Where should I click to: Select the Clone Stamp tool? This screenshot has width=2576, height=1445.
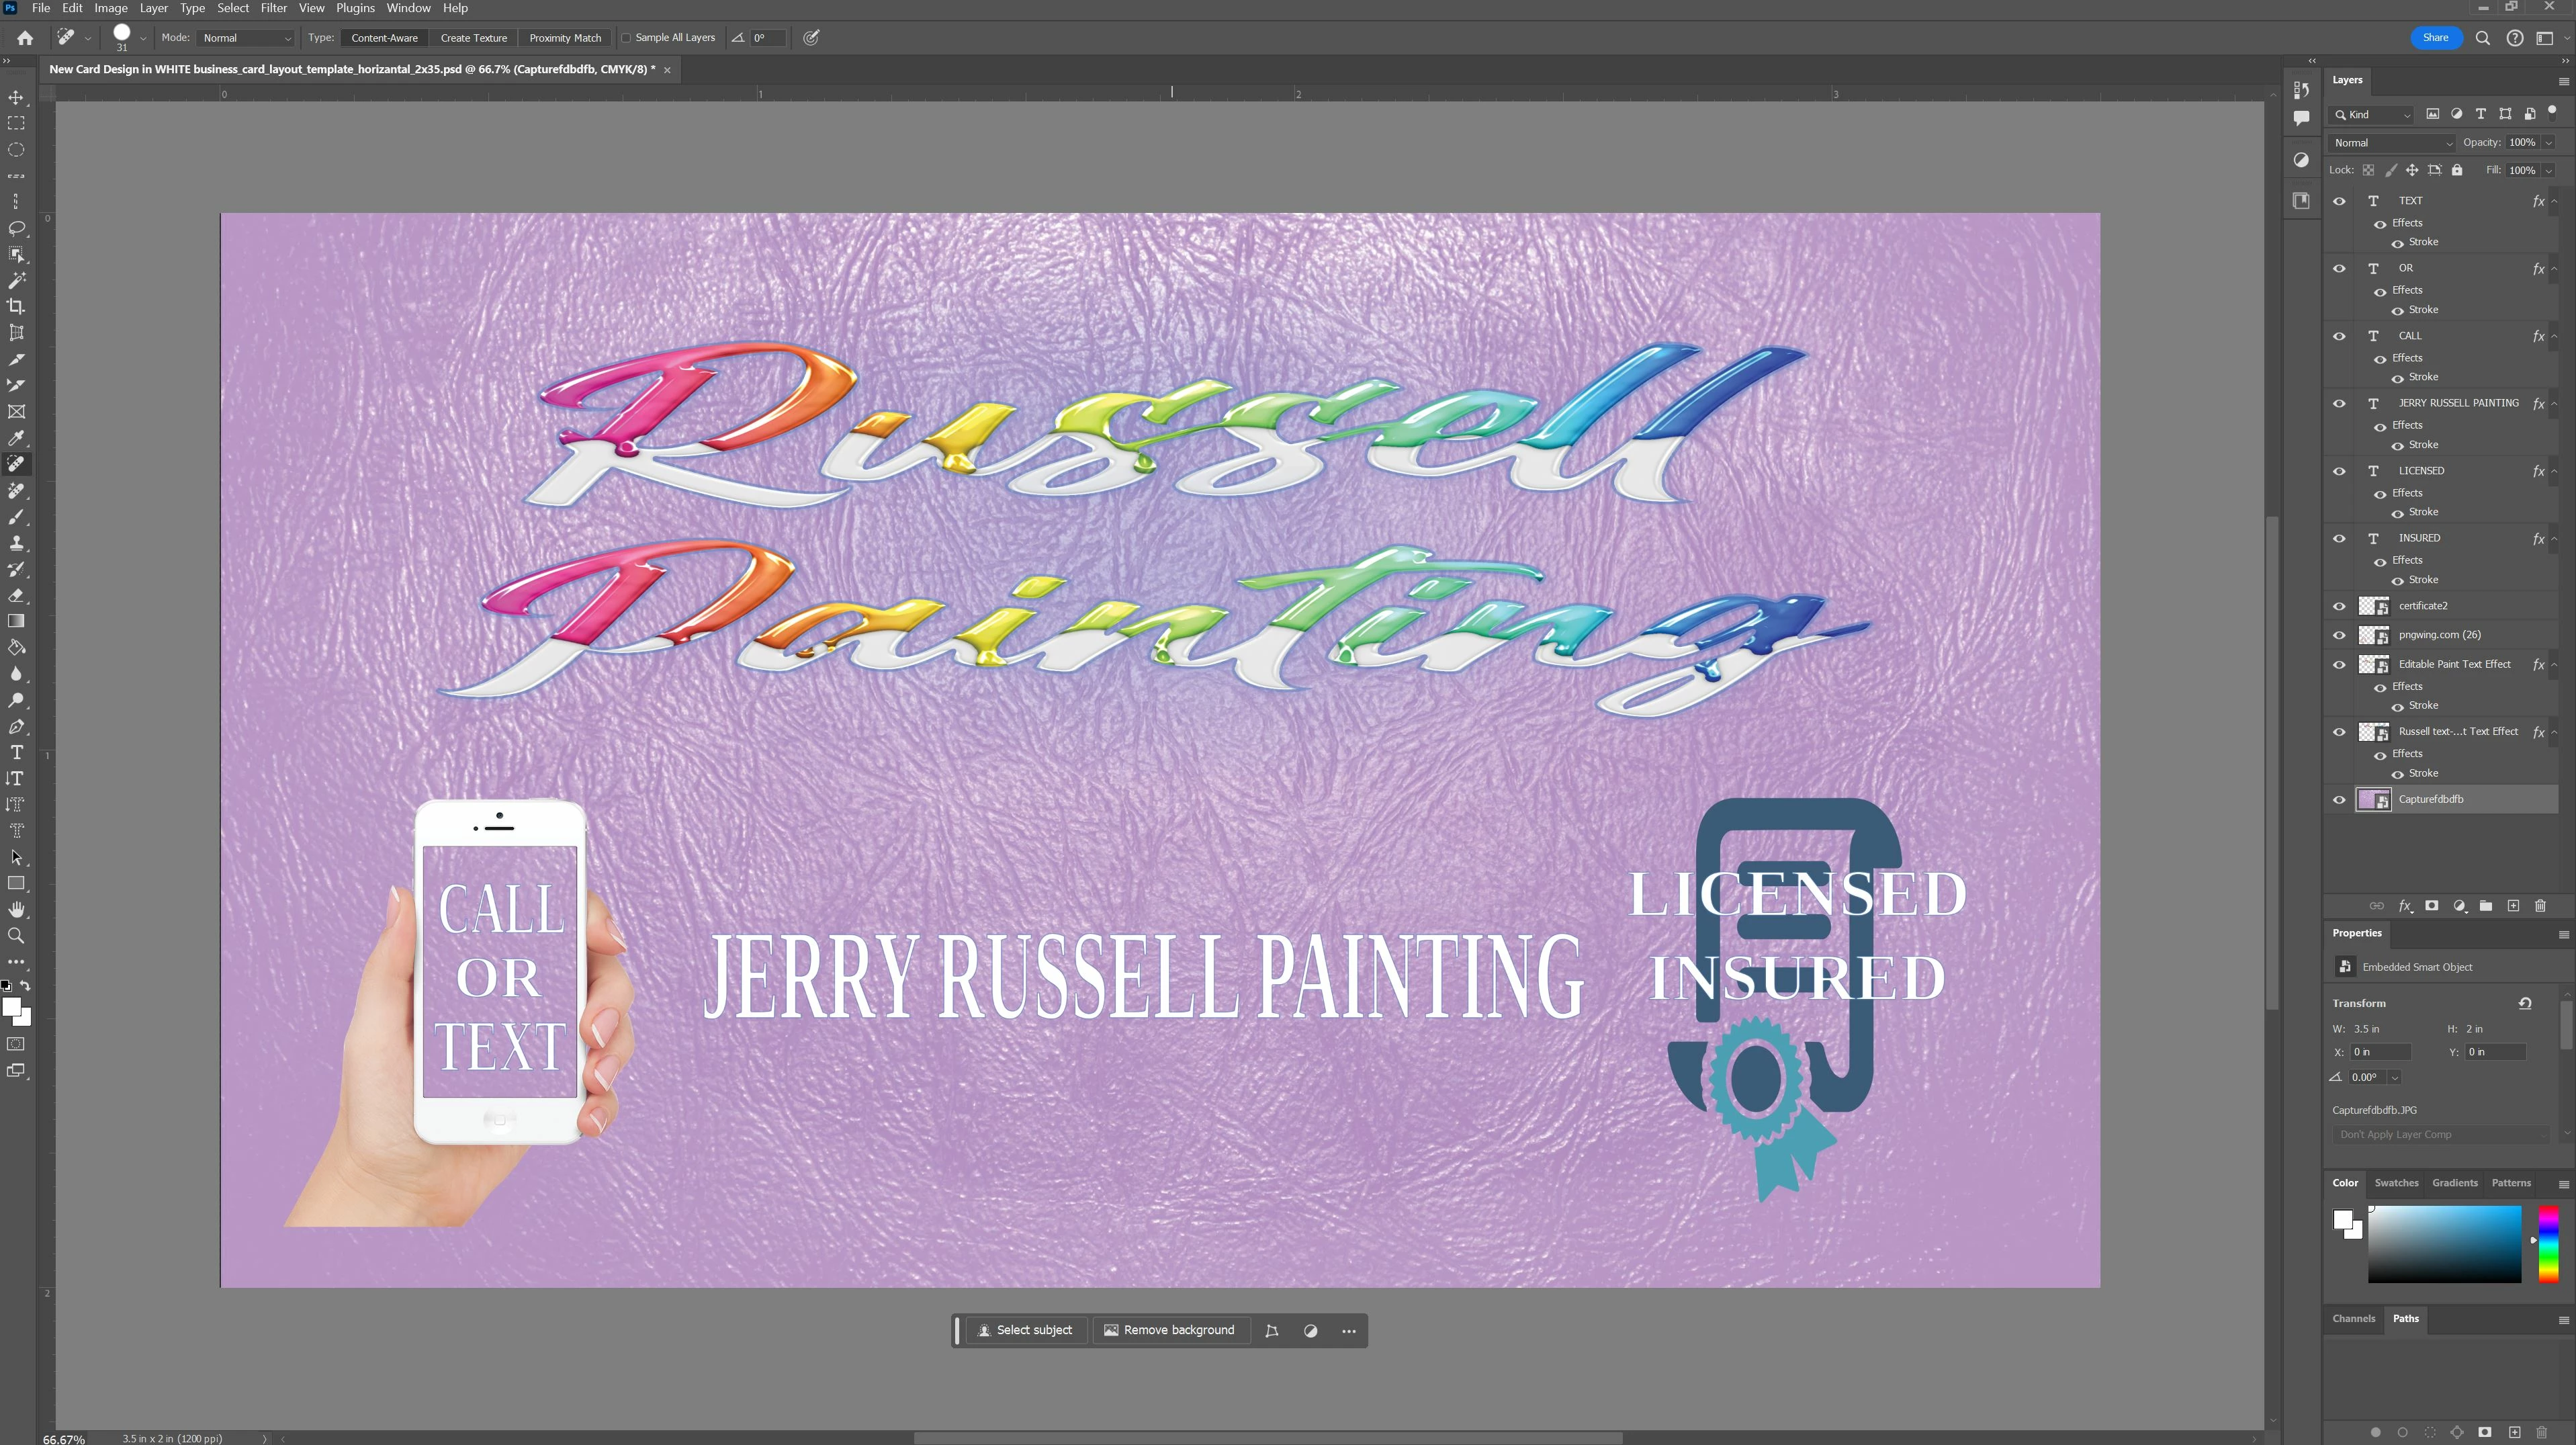[16, 543]
